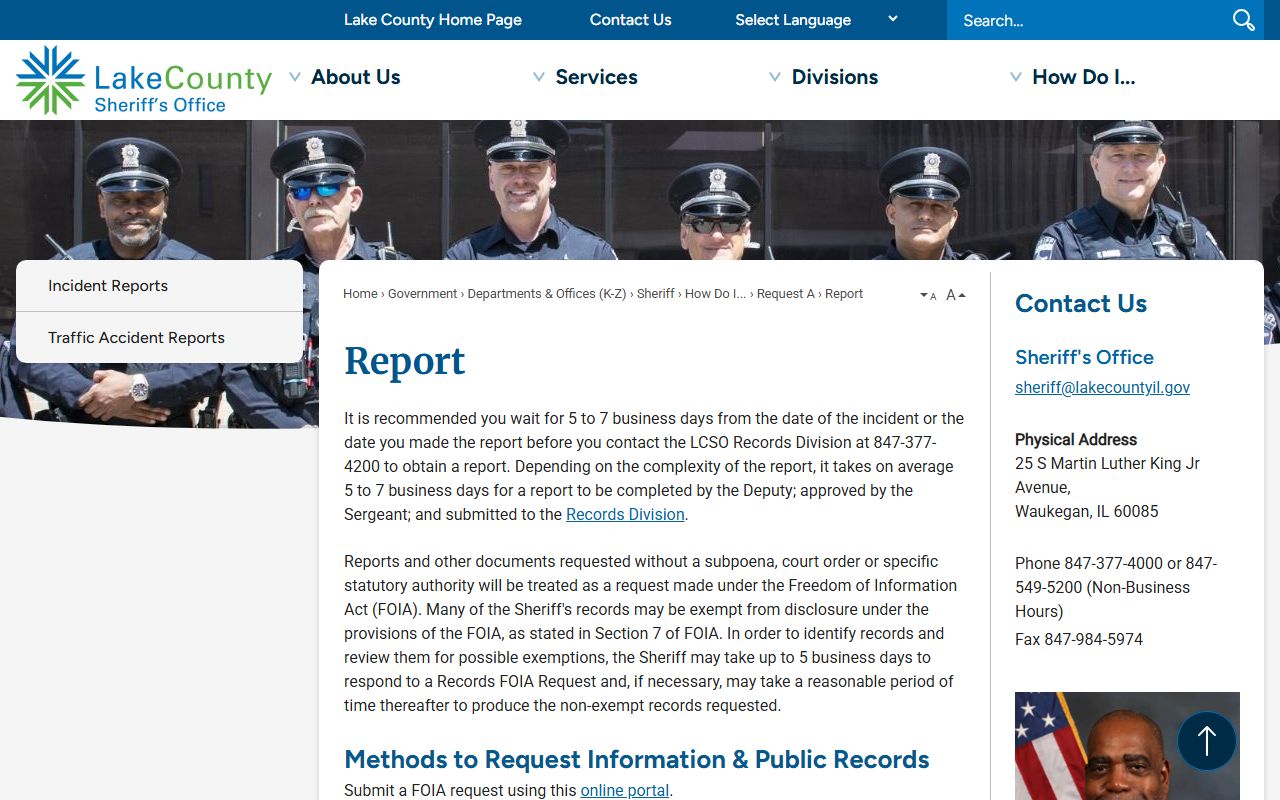Click the Departments & Offices (K-Z) breadcrumb
Viewport: 1280px width, 800px height.
(547, 294)
